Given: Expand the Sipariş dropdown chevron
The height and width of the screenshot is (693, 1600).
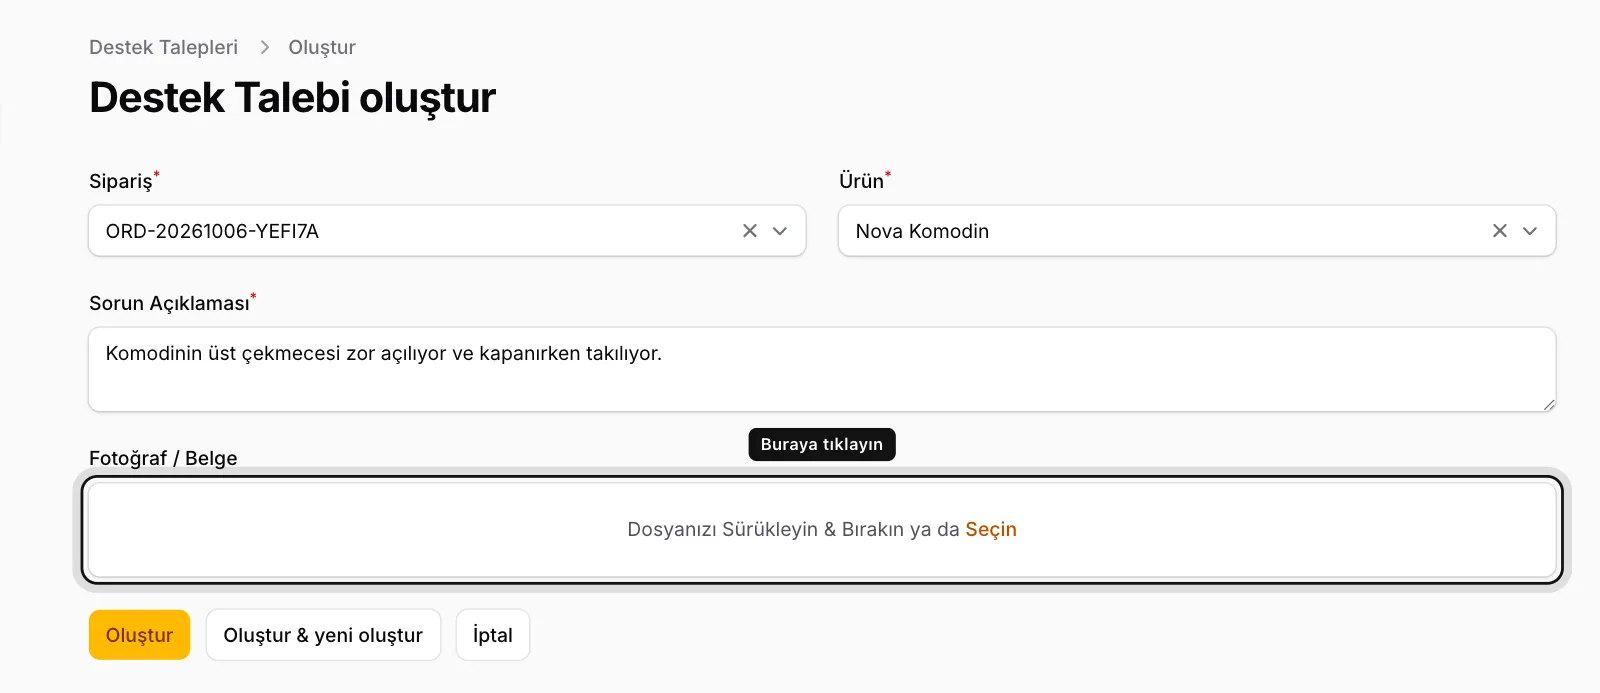Looking at the screenshot, I should pos(780,231).
